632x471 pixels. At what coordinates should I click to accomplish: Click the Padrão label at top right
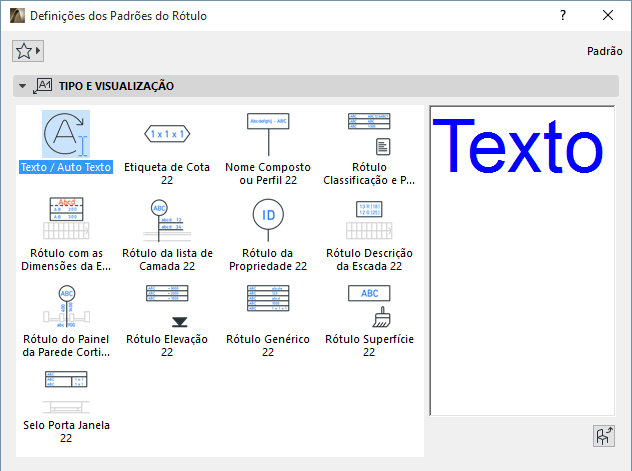pyautogui.click(x=605, y=51)
